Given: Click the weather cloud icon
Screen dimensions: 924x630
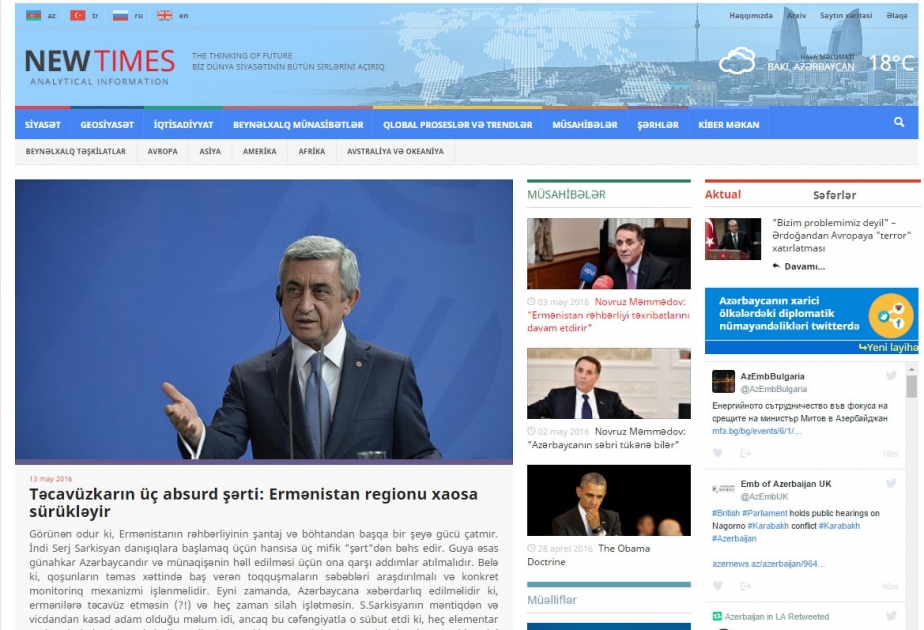Looking at the screenshot, I should coord(737,61).
